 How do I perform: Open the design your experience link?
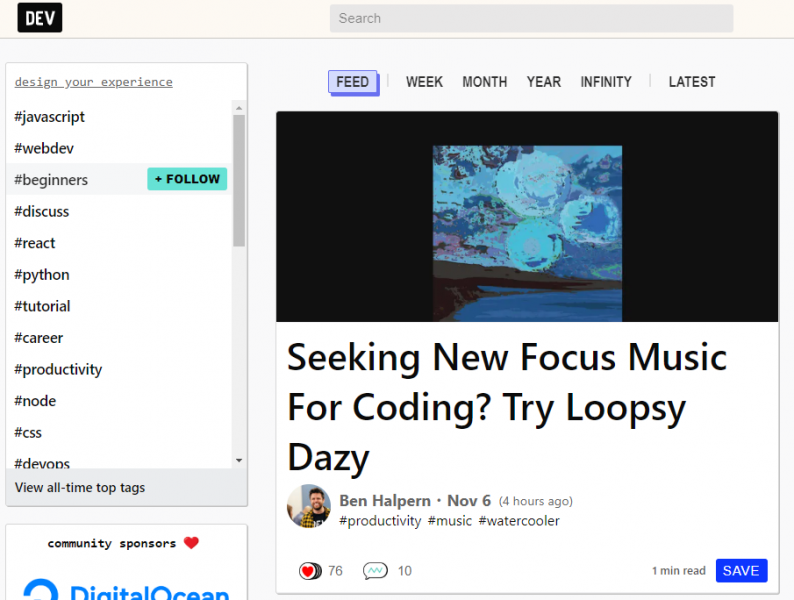tap(94, 82)
